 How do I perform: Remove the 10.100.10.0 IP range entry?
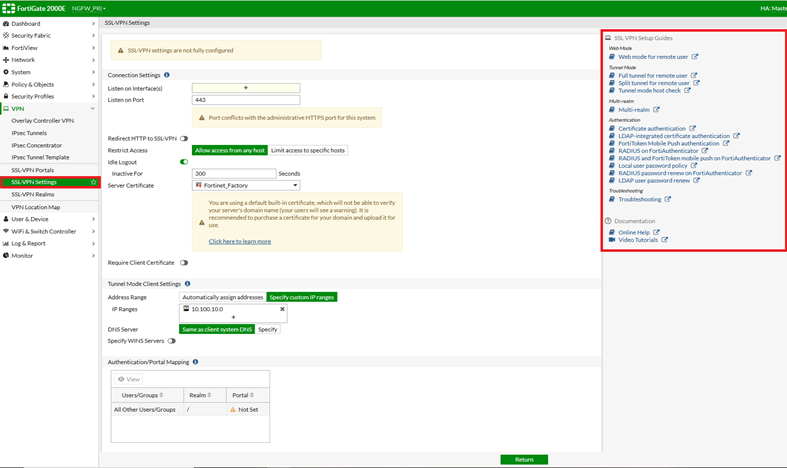coord(282,309)
